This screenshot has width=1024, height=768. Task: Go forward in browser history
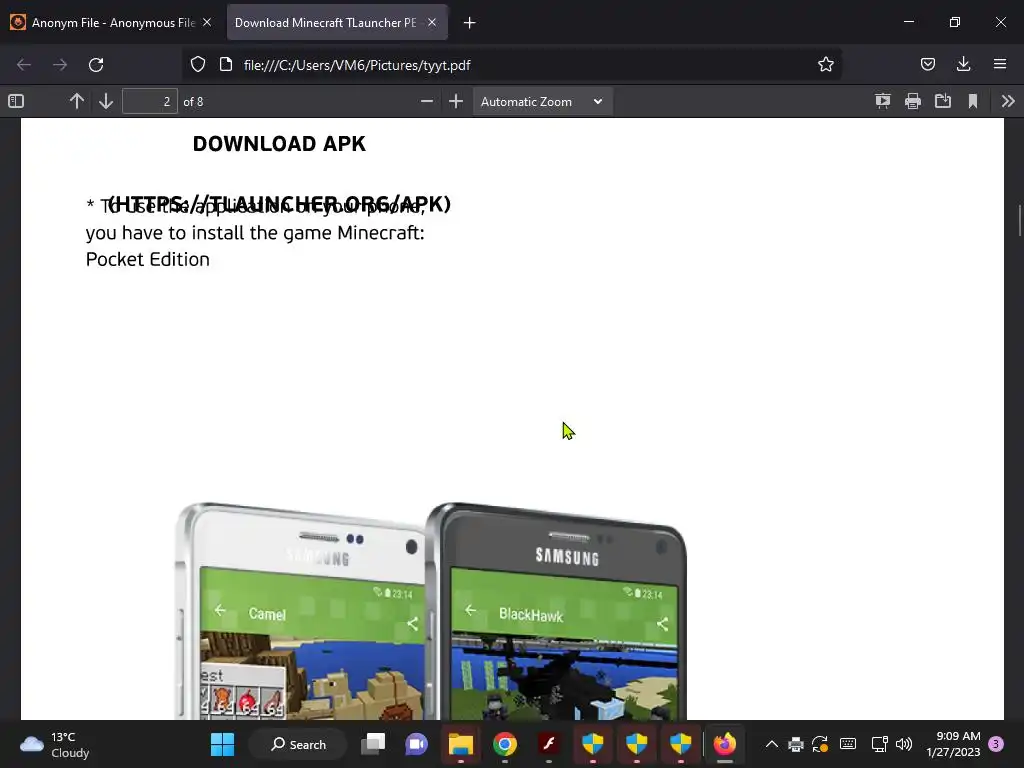coord(59,65)
